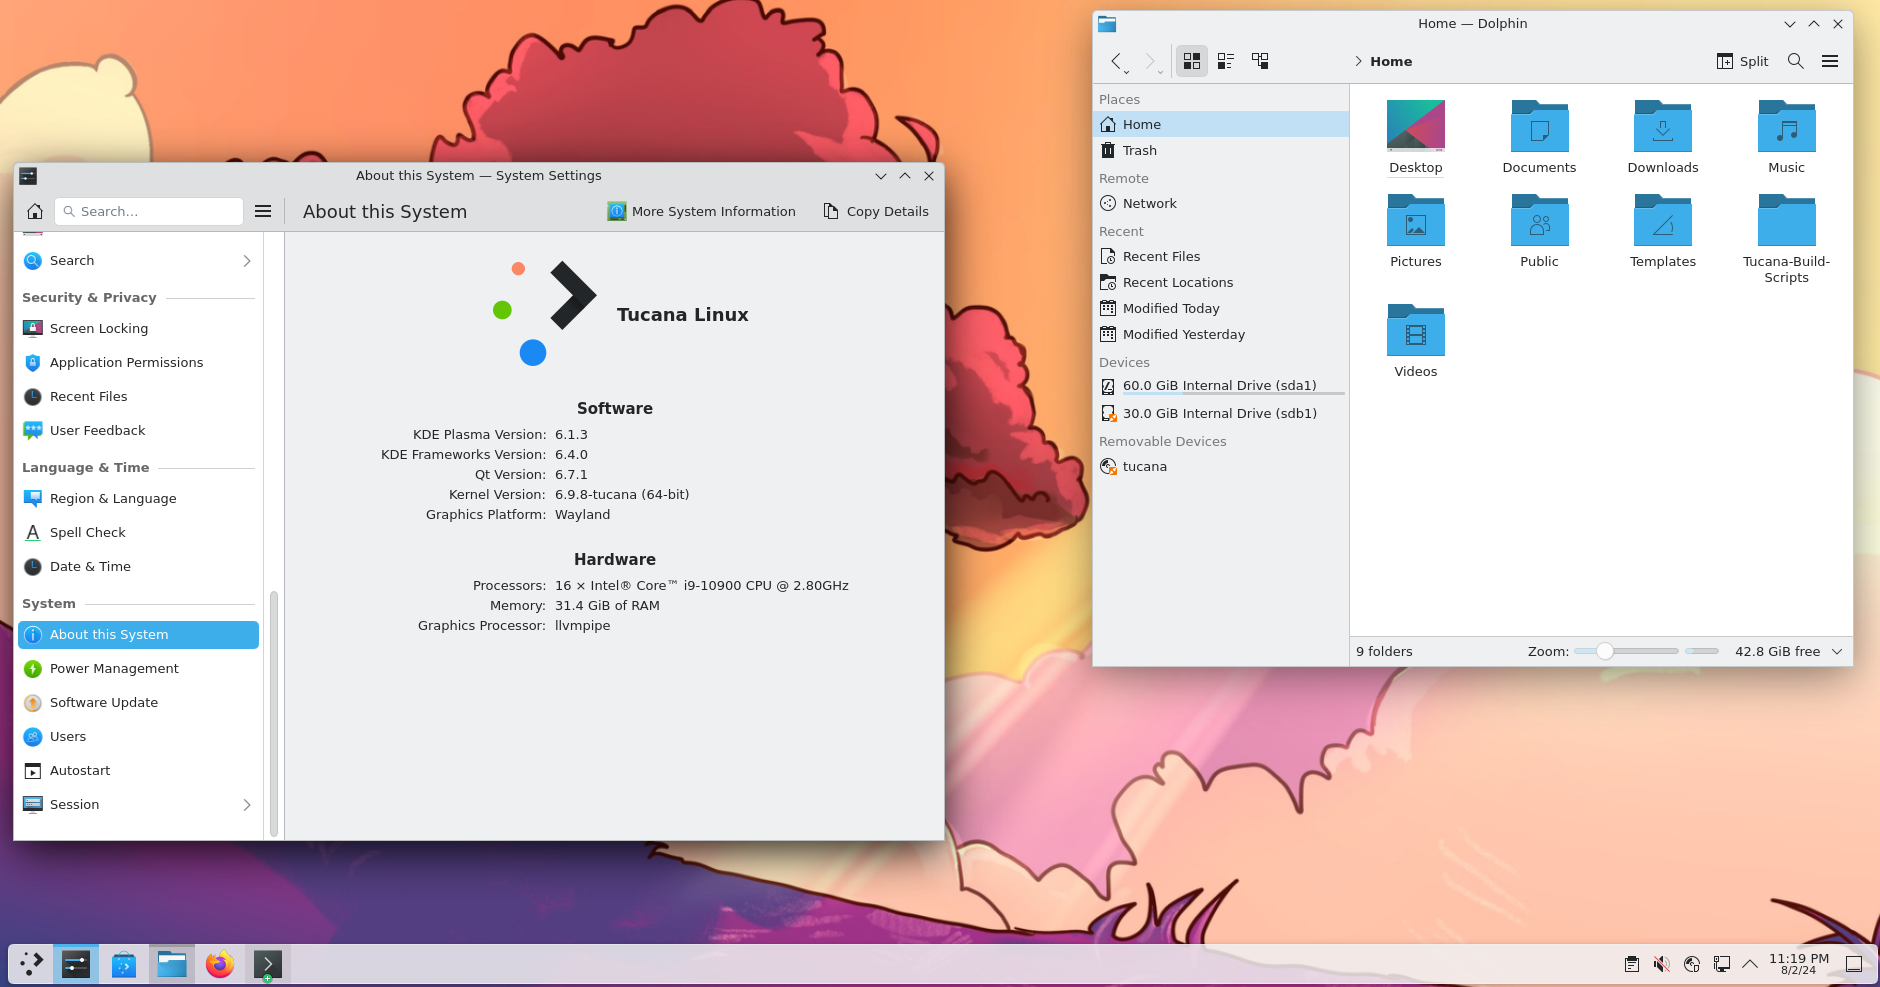Click the muted volume tray icon
The width and height of the screenshot is (1880, 987).
(1661, 964)
